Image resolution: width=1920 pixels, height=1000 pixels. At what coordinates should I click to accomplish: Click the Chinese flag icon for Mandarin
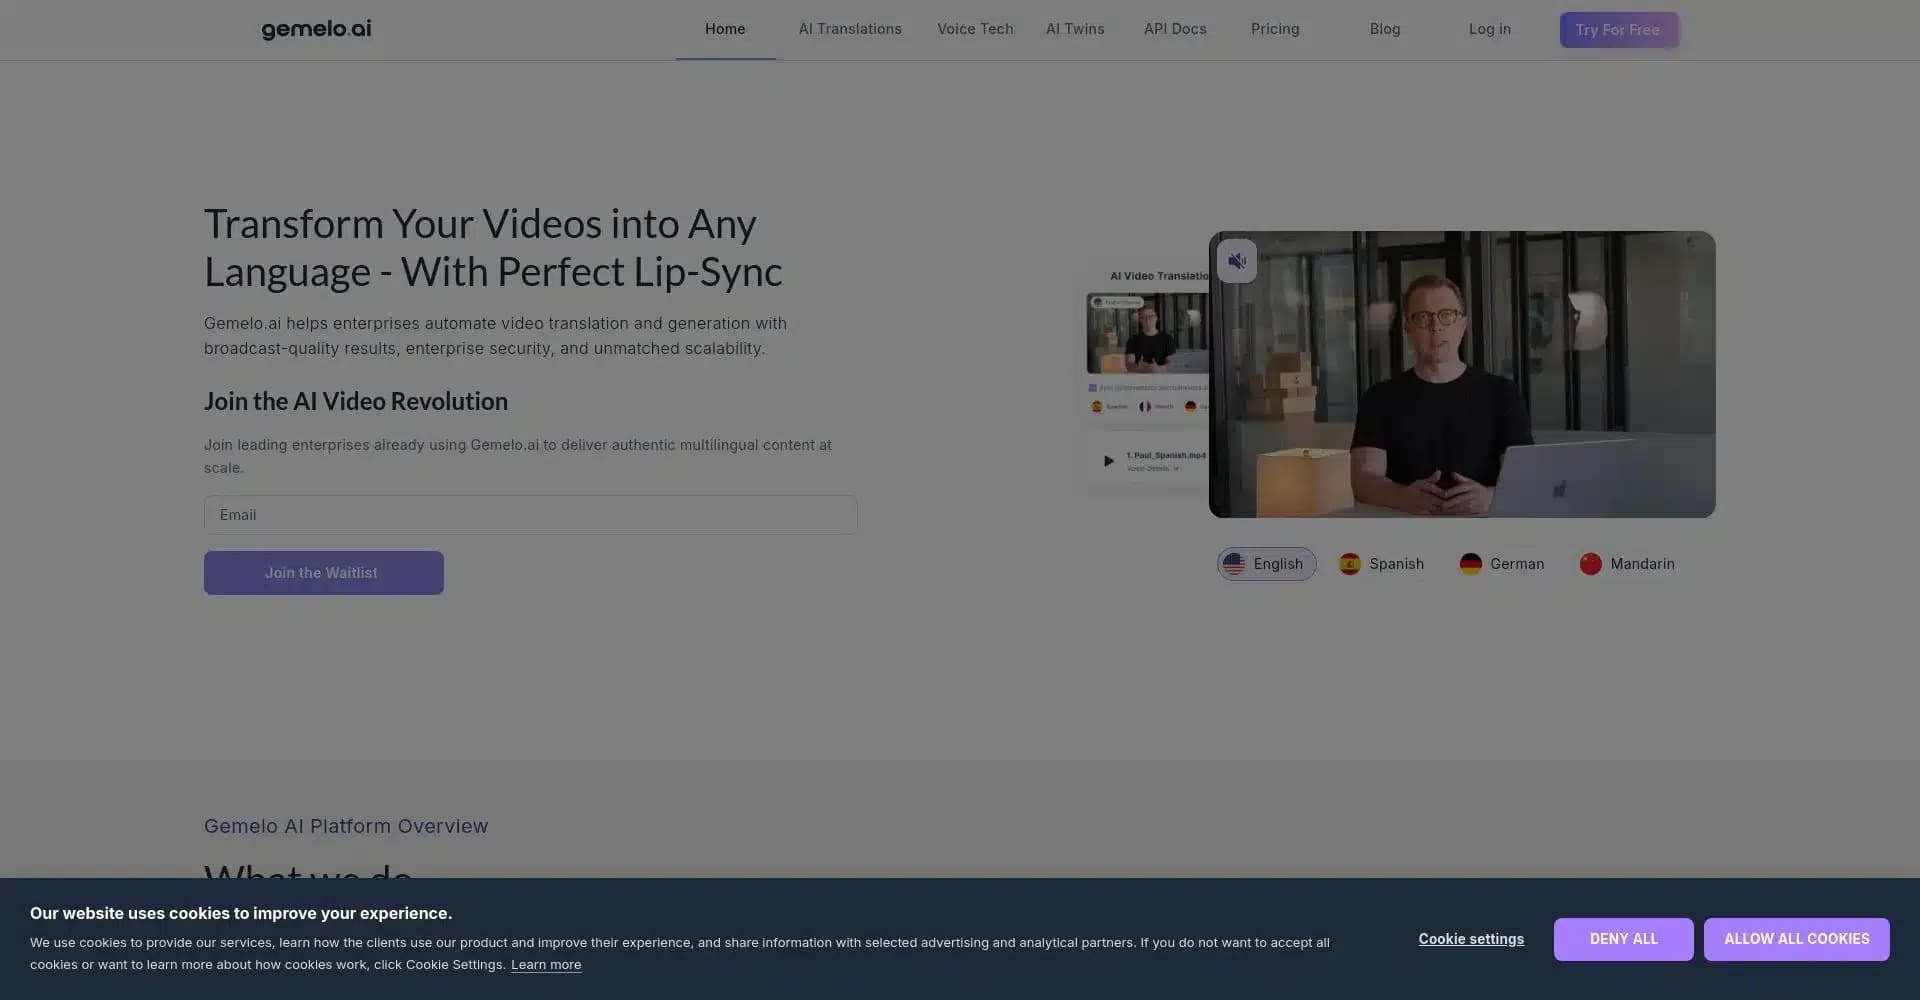pyautogui.click(x=1591, y=564)
